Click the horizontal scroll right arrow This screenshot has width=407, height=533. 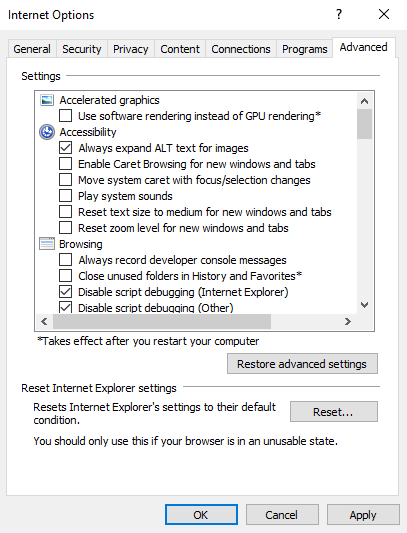point(347,322)
